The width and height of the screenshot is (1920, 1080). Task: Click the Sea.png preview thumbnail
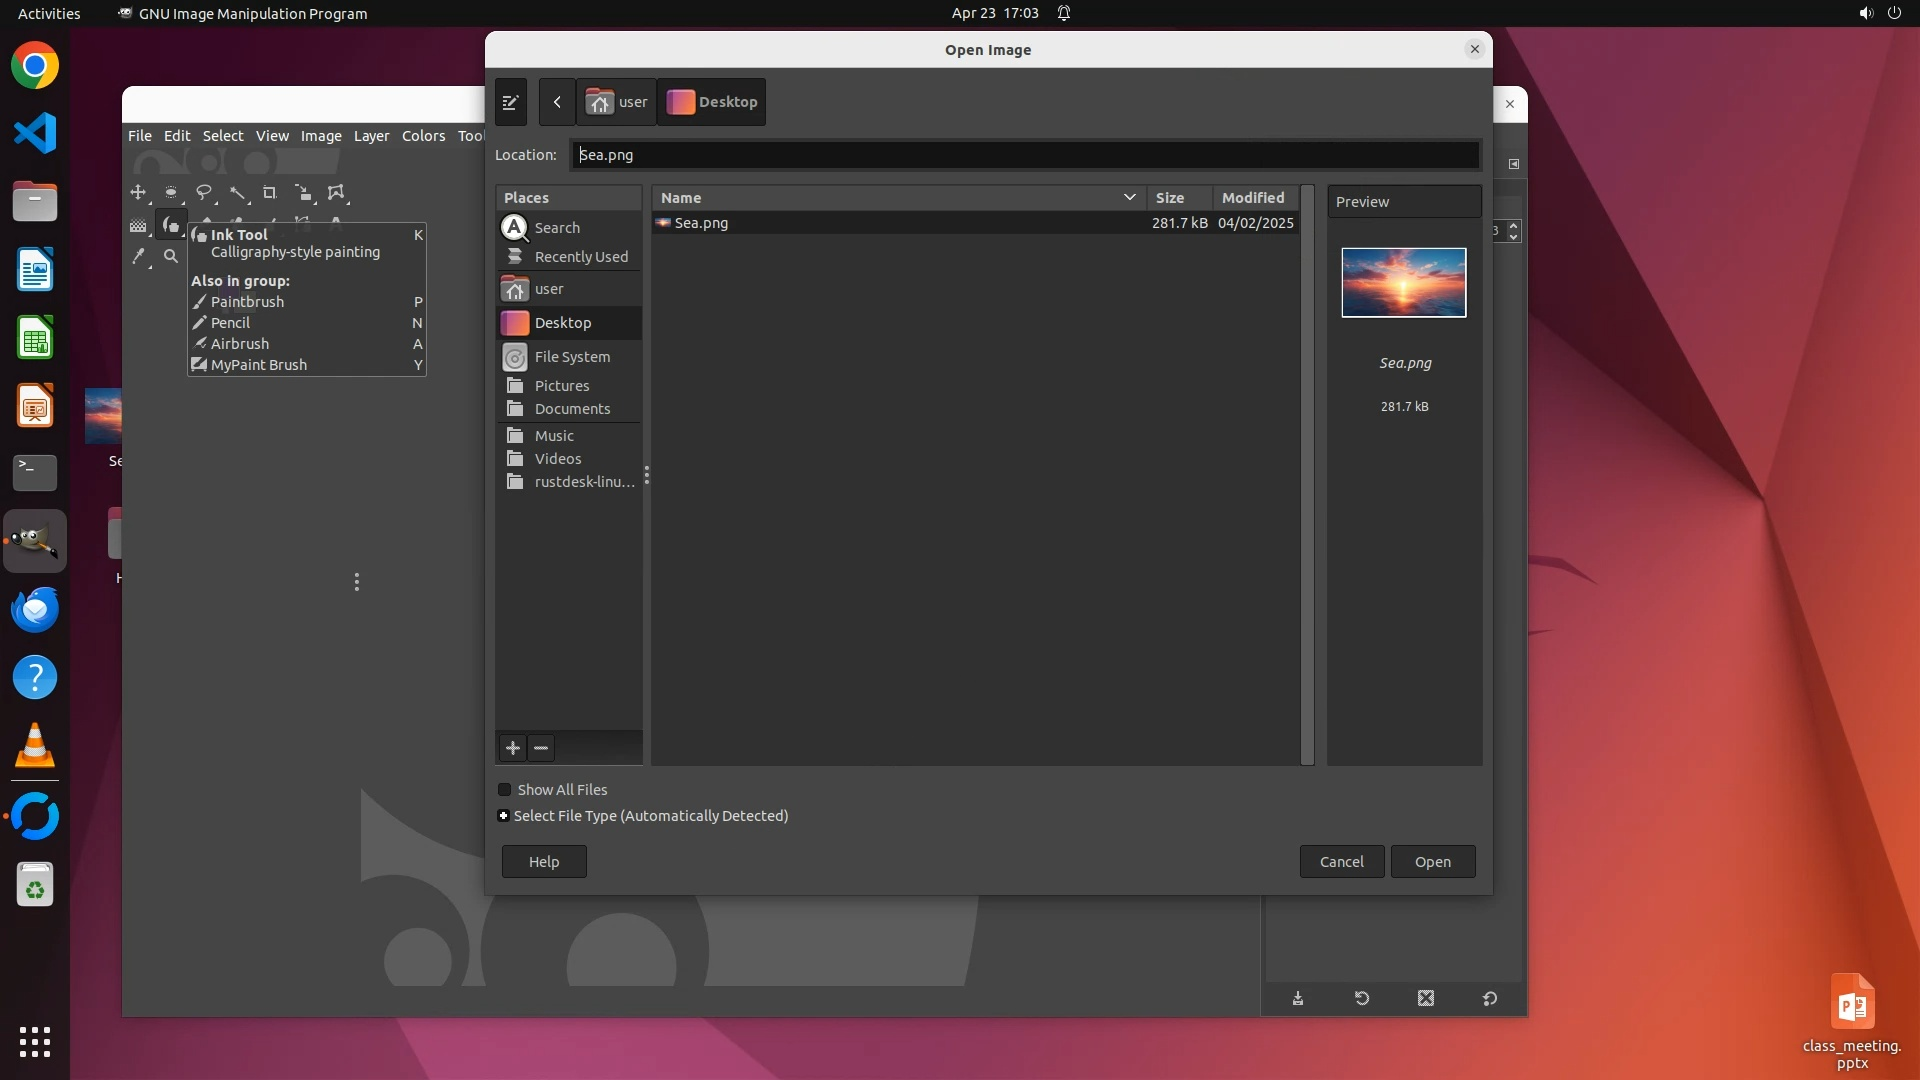click(x=1403, y=283)
